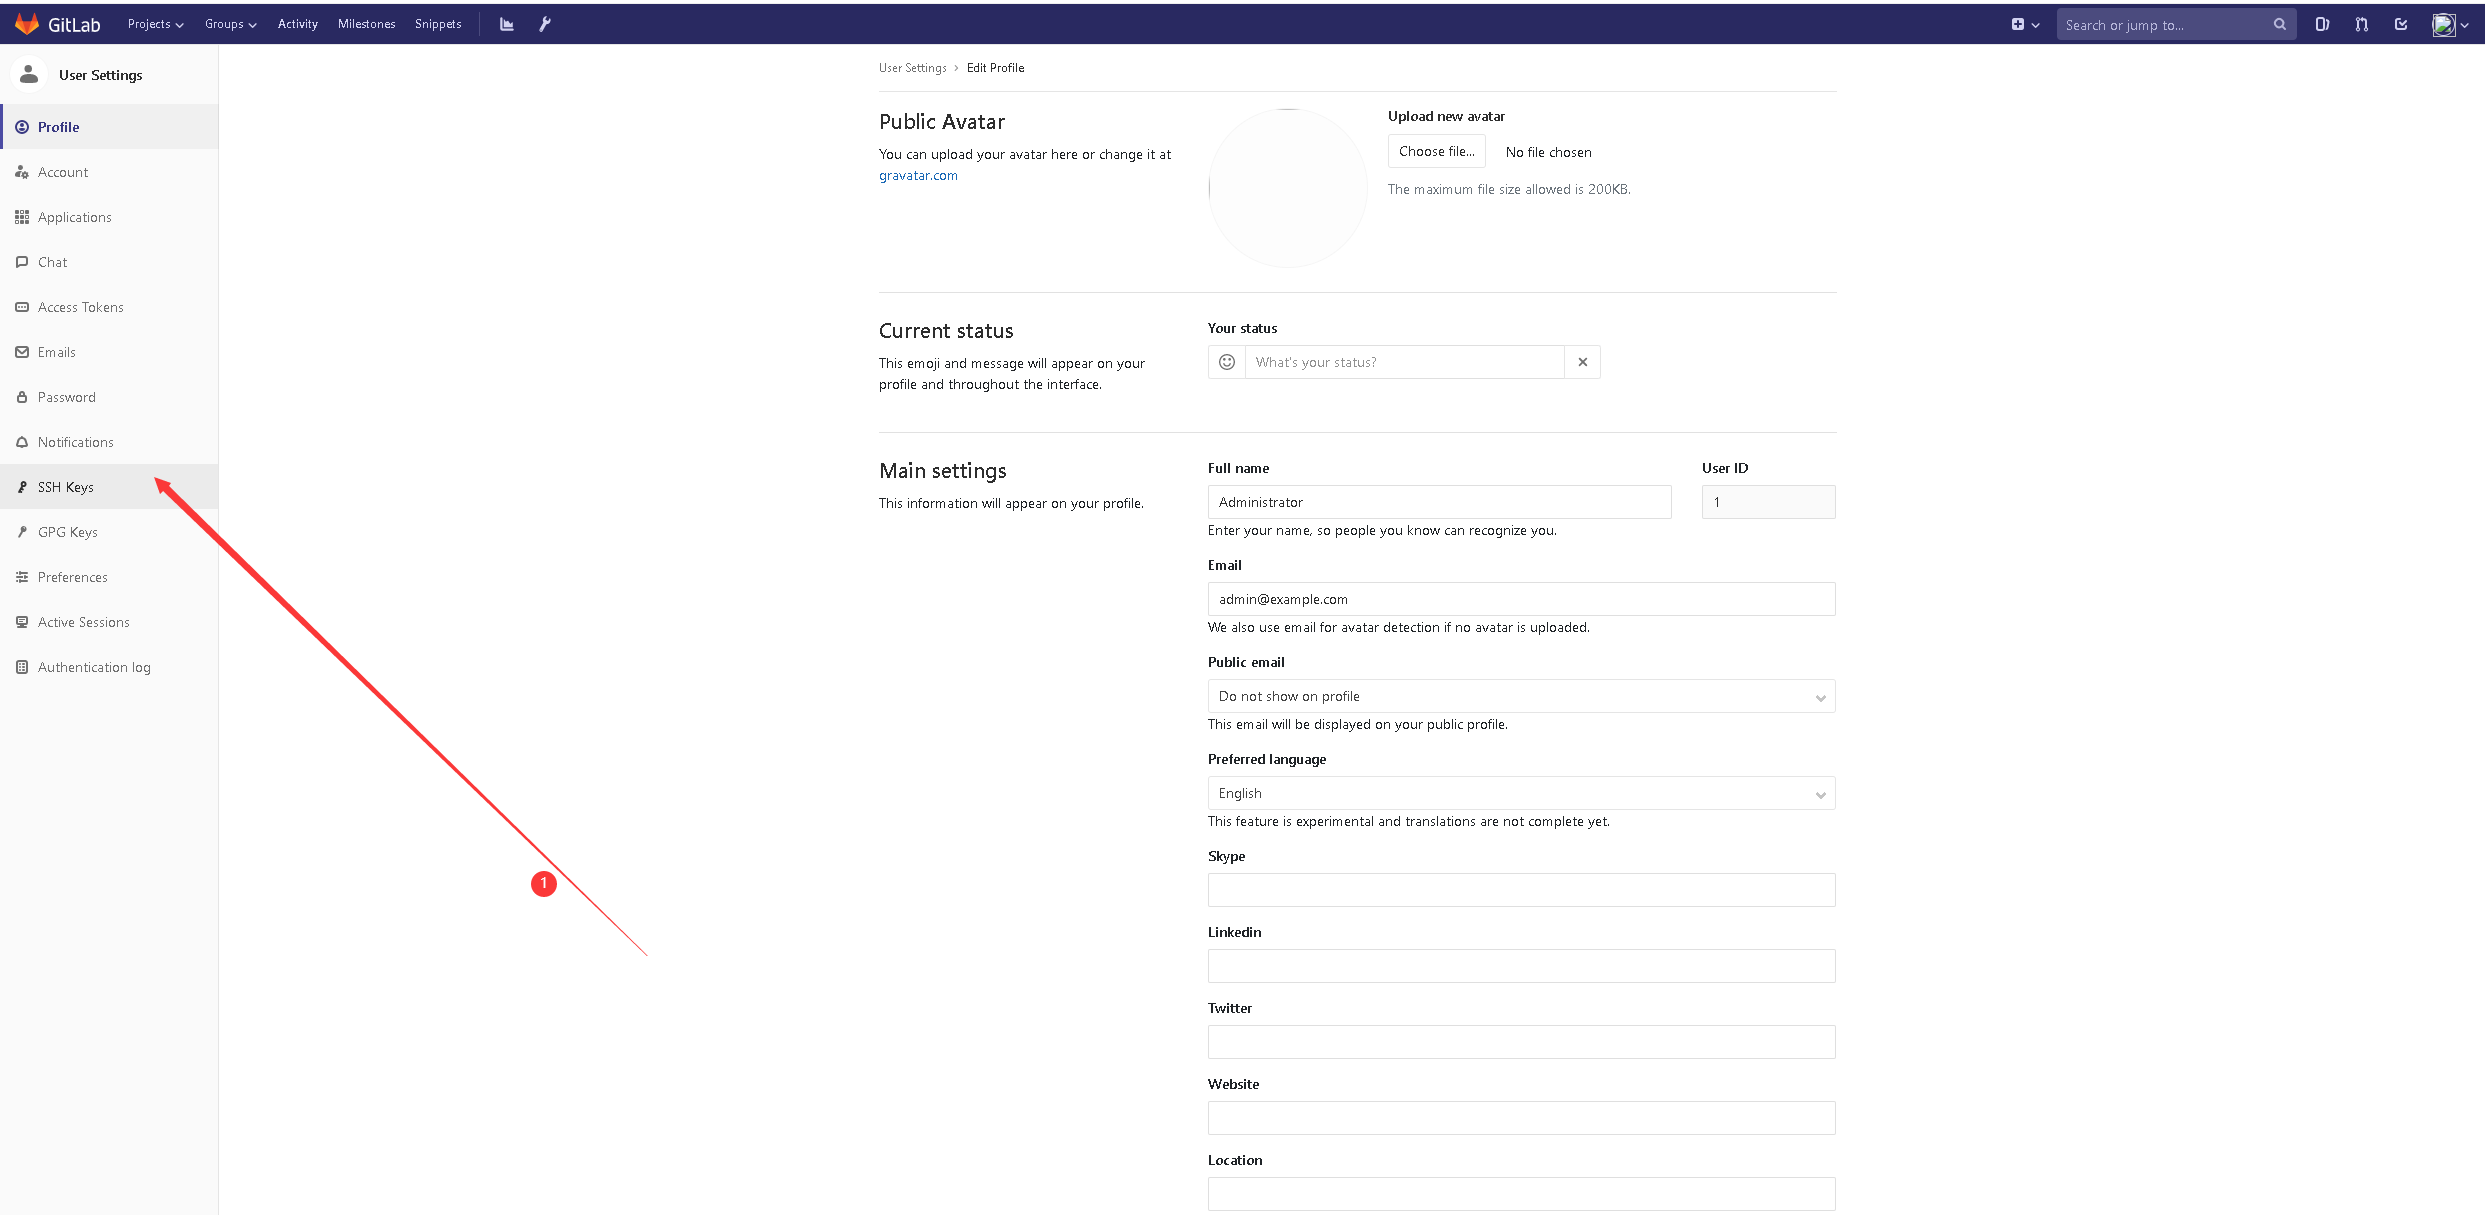
Task: Open the instance statistics chart icon
Action: pyautogui.click(x=507, y=24)
